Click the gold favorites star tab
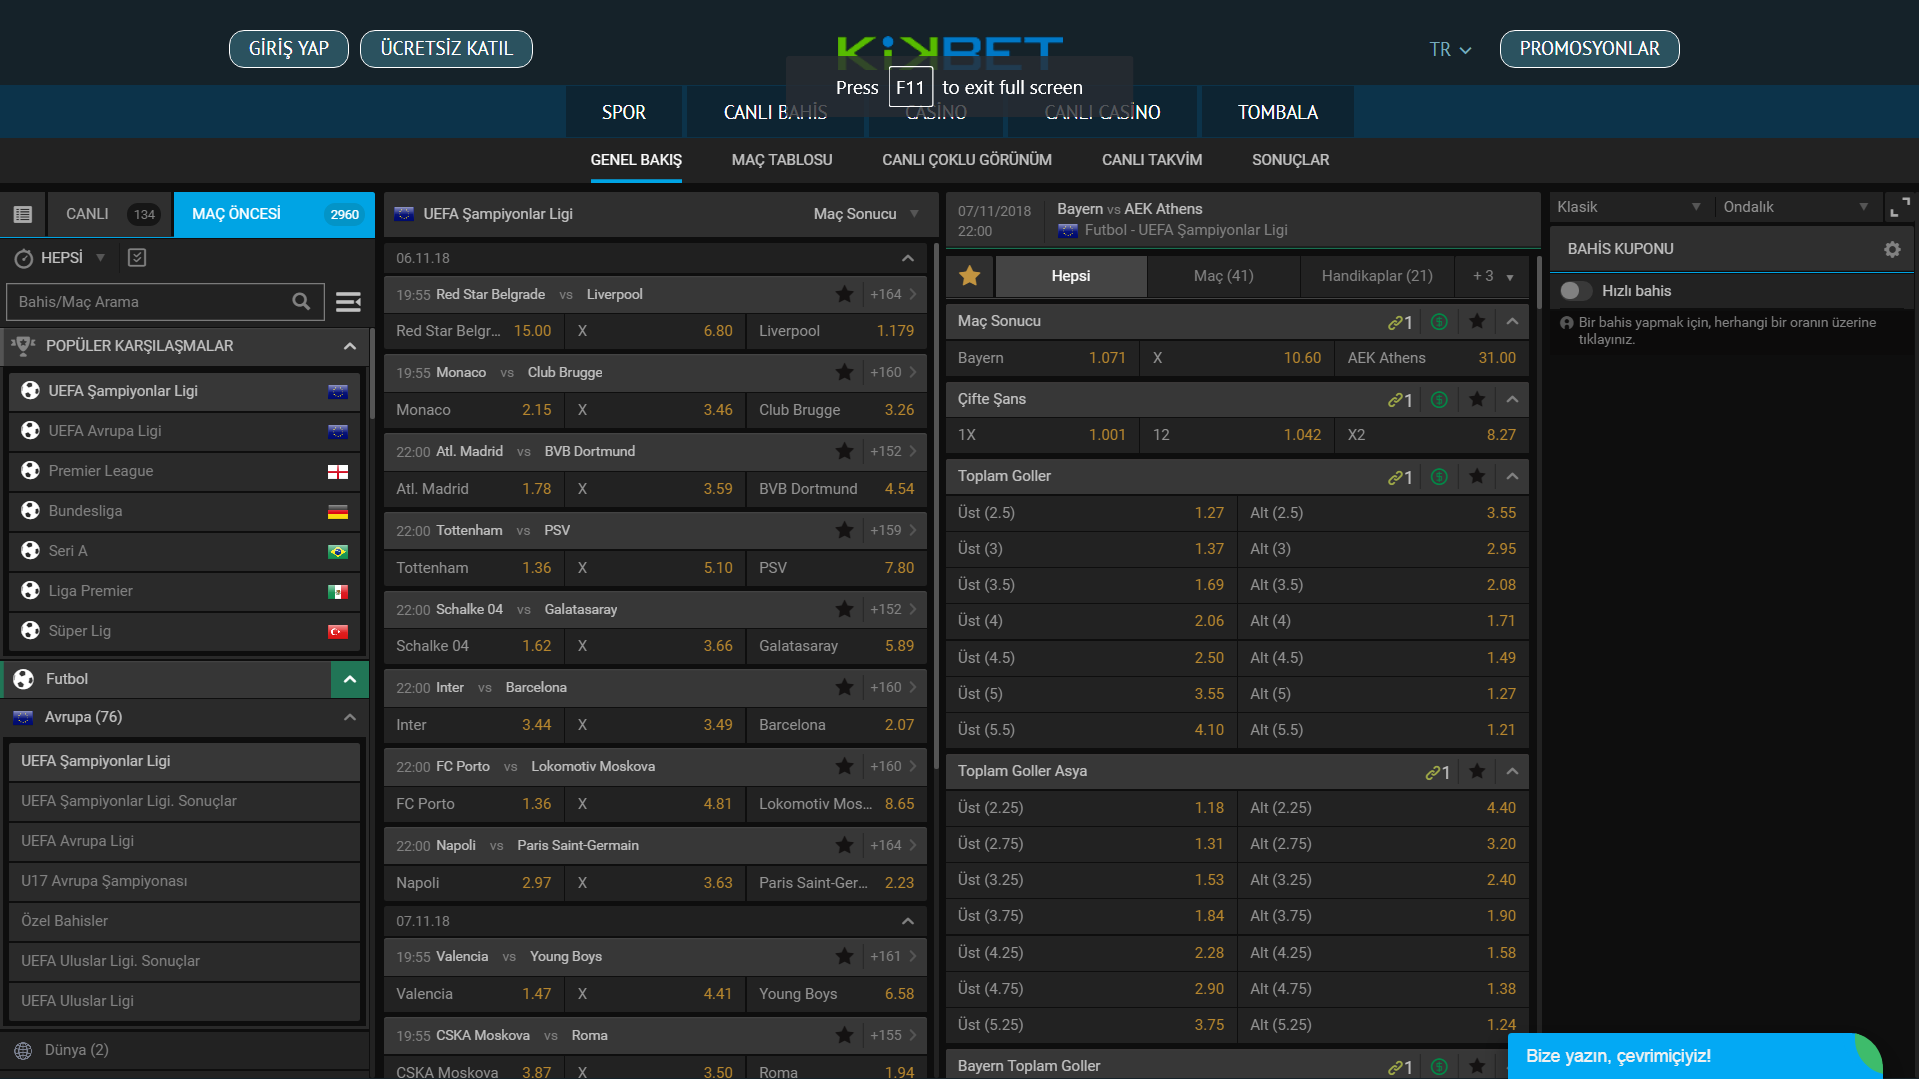1919x1079 pixels. [970, 276]
